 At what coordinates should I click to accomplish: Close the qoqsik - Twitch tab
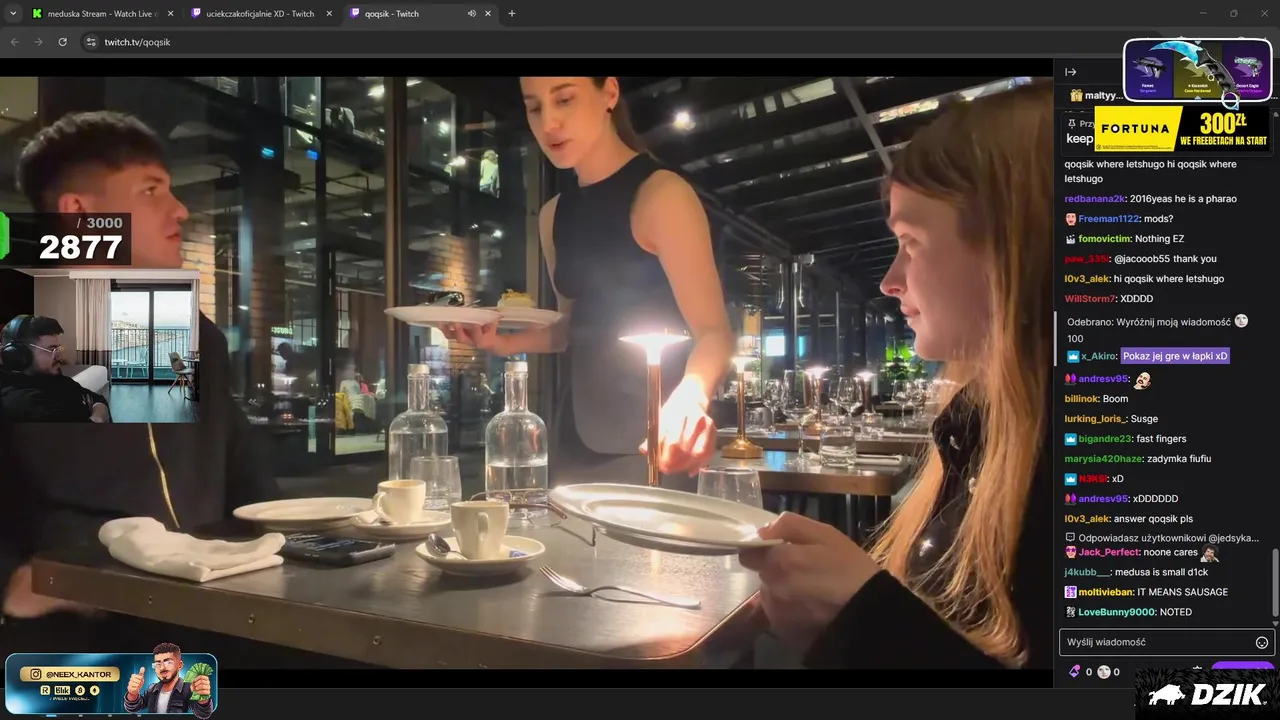coord(488,14)
